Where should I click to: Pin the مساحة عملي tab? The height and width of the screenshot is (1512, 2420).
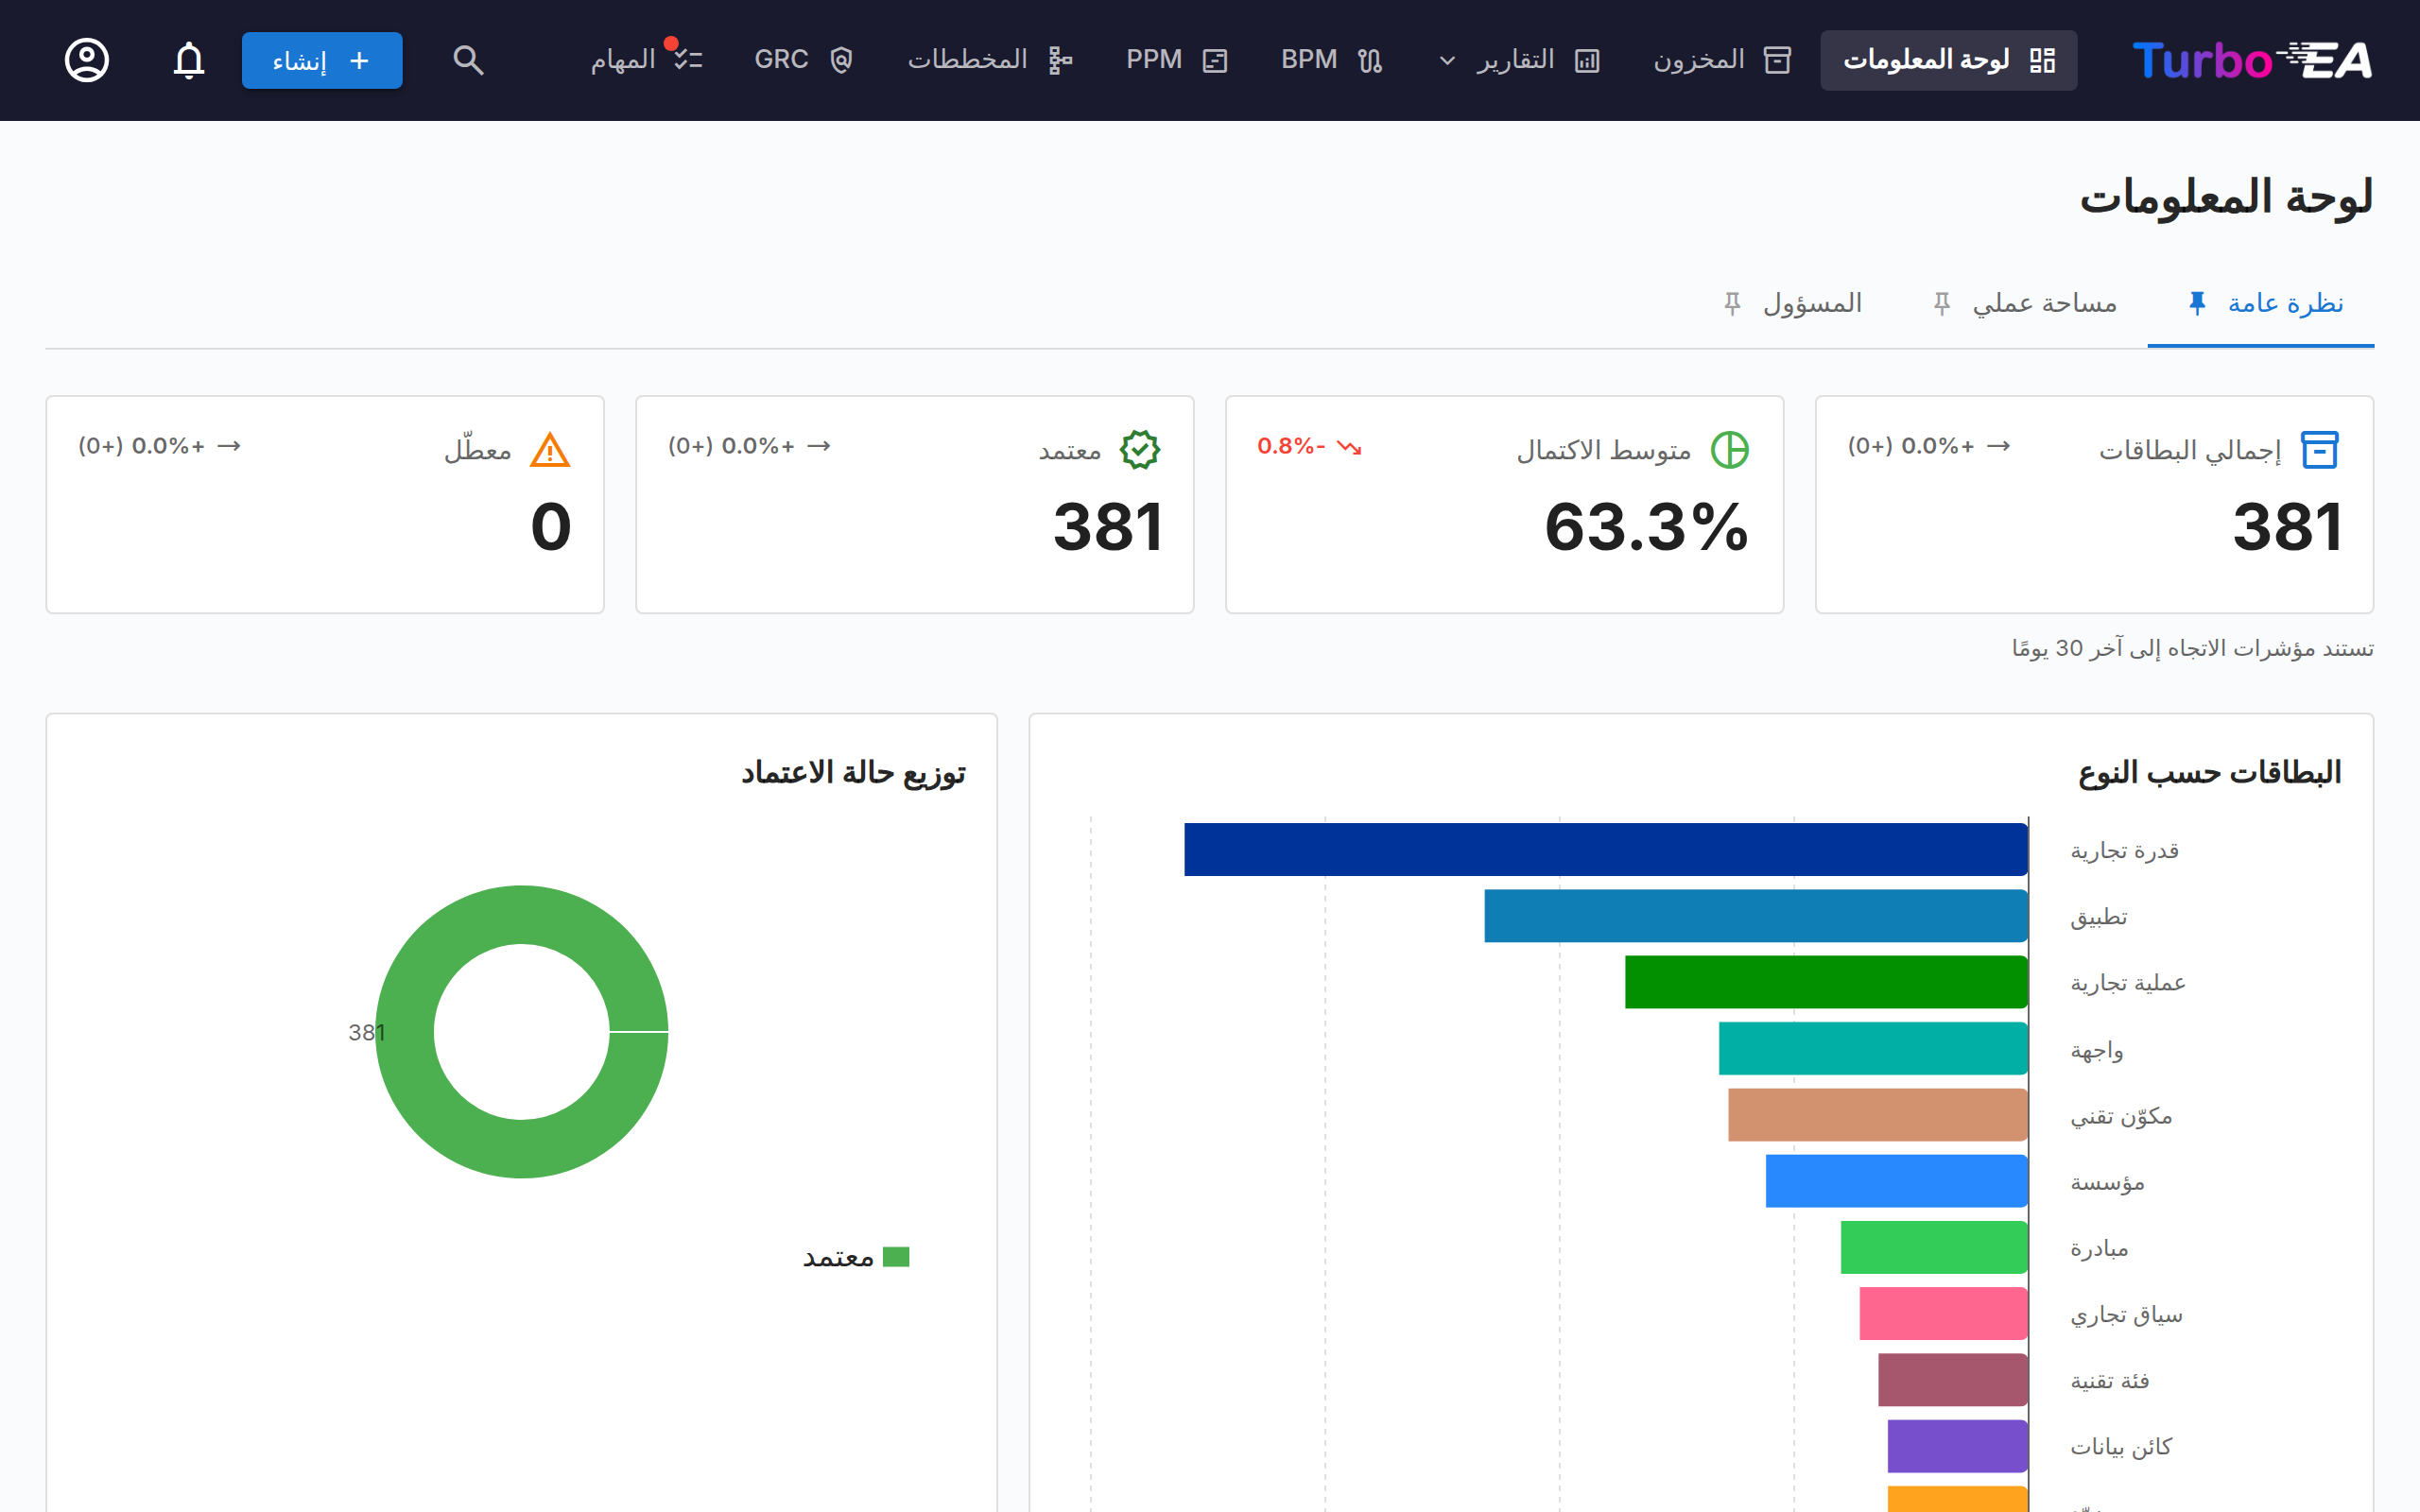pyautogui.click(x=1942, y=303)
